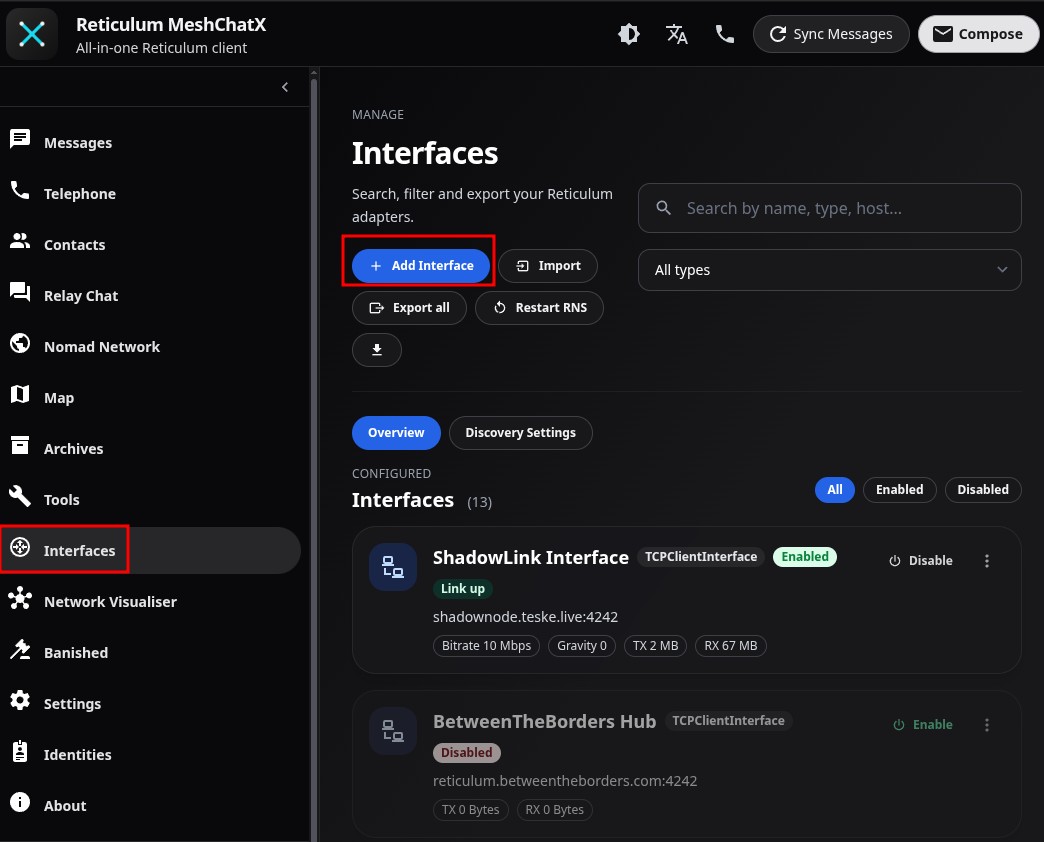This screenshot has width=1044, height=842.
Task: Click the sidebar vertical scrollbar
Action: tap(314, 459)
